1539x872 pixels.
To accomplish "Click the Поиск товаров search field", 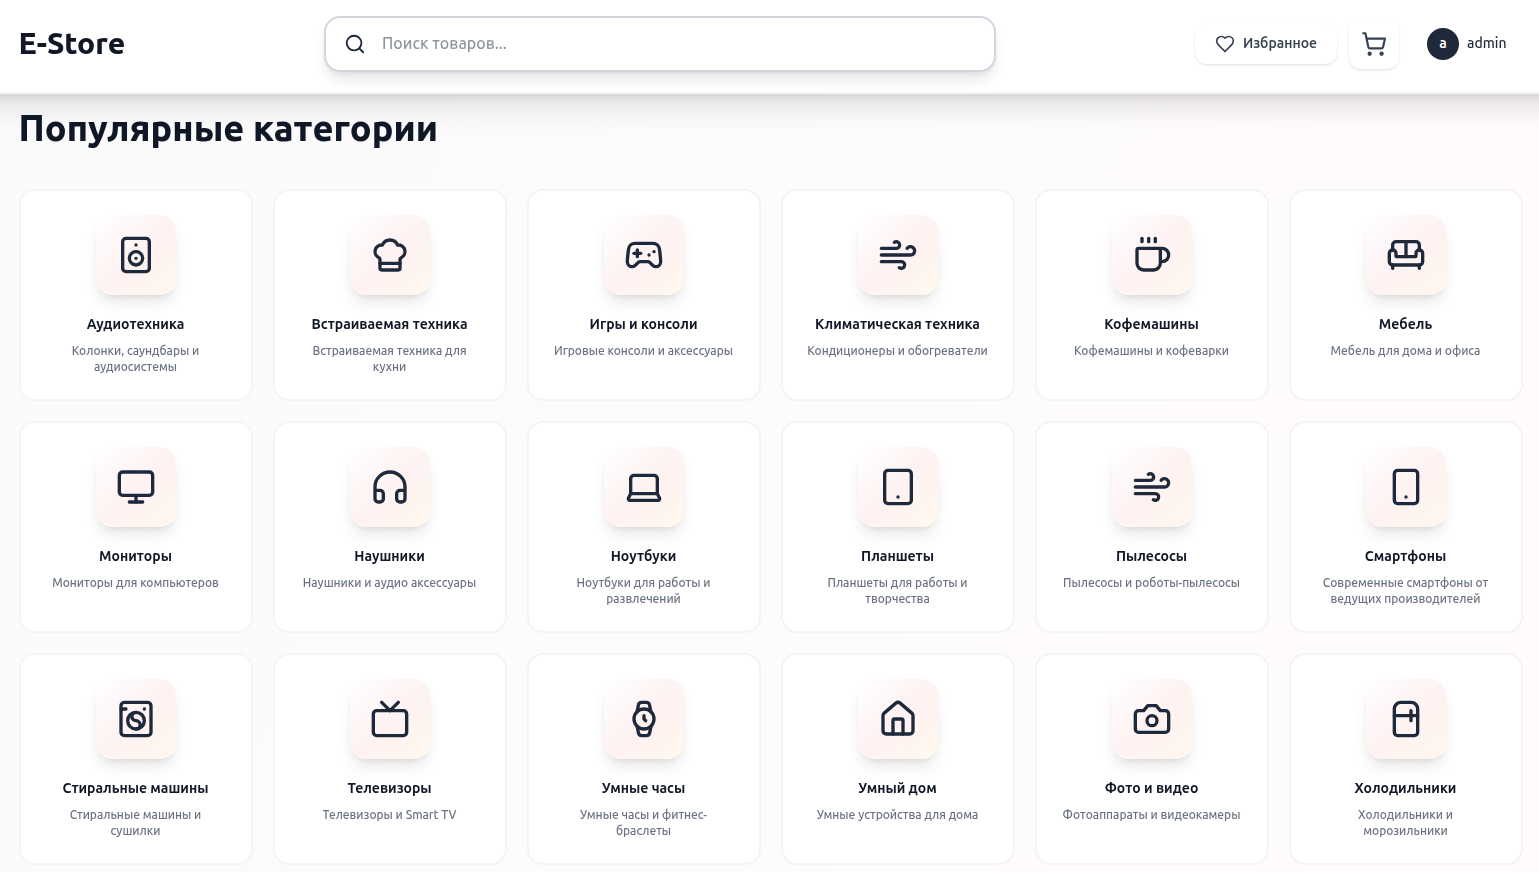I will (x=660, y=44).
